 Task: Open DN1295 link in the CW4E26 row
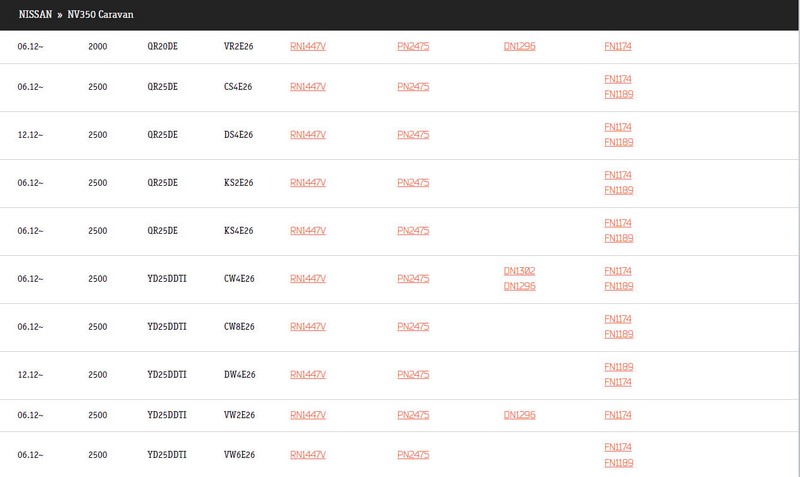point(519,287)
